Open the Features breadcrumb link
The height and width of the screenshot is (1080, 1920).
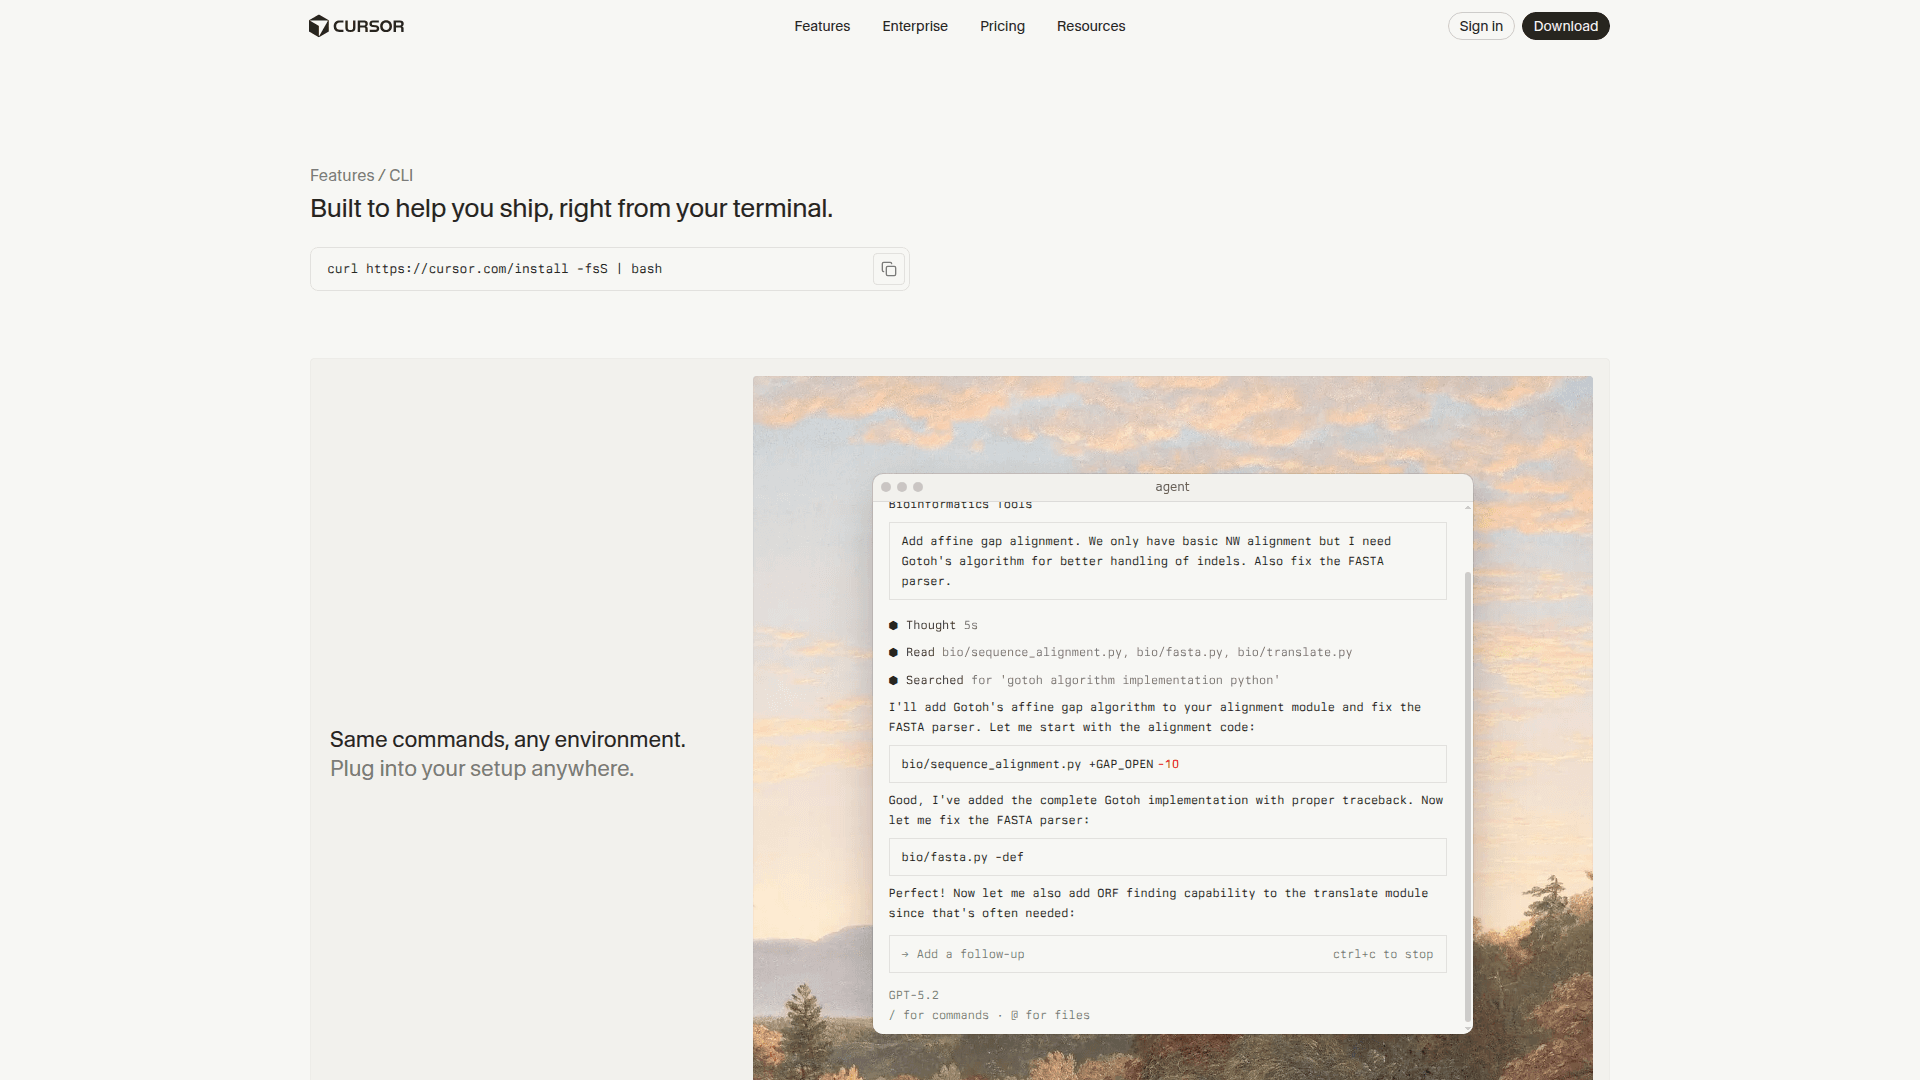pos(341,175)
